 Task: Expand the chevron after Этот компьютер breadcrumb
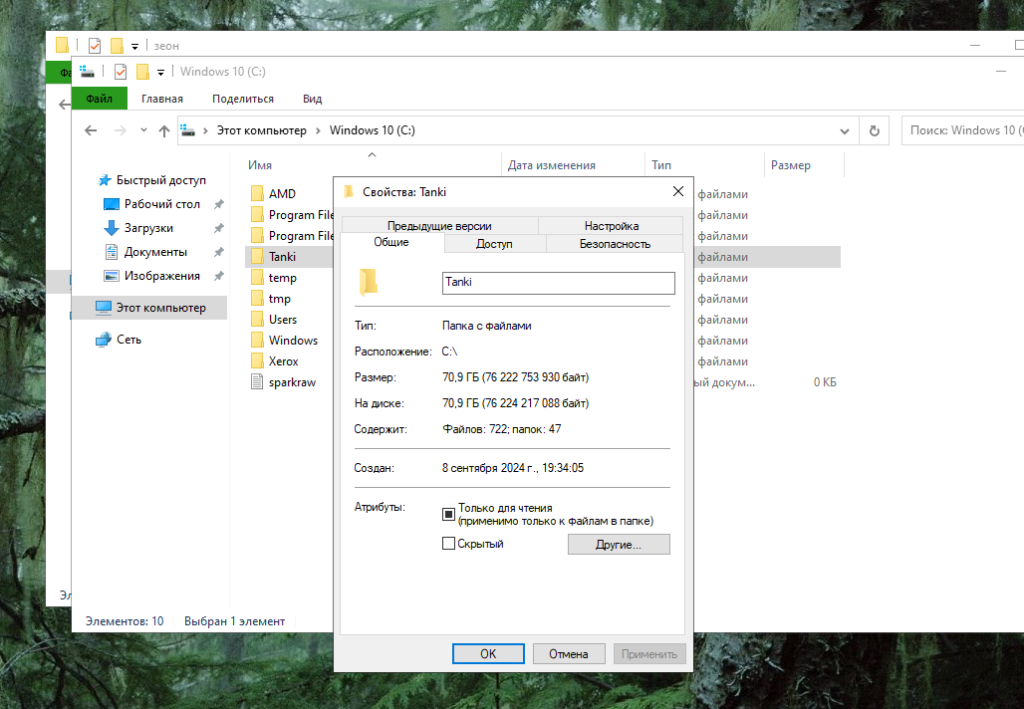click(318, 131)
